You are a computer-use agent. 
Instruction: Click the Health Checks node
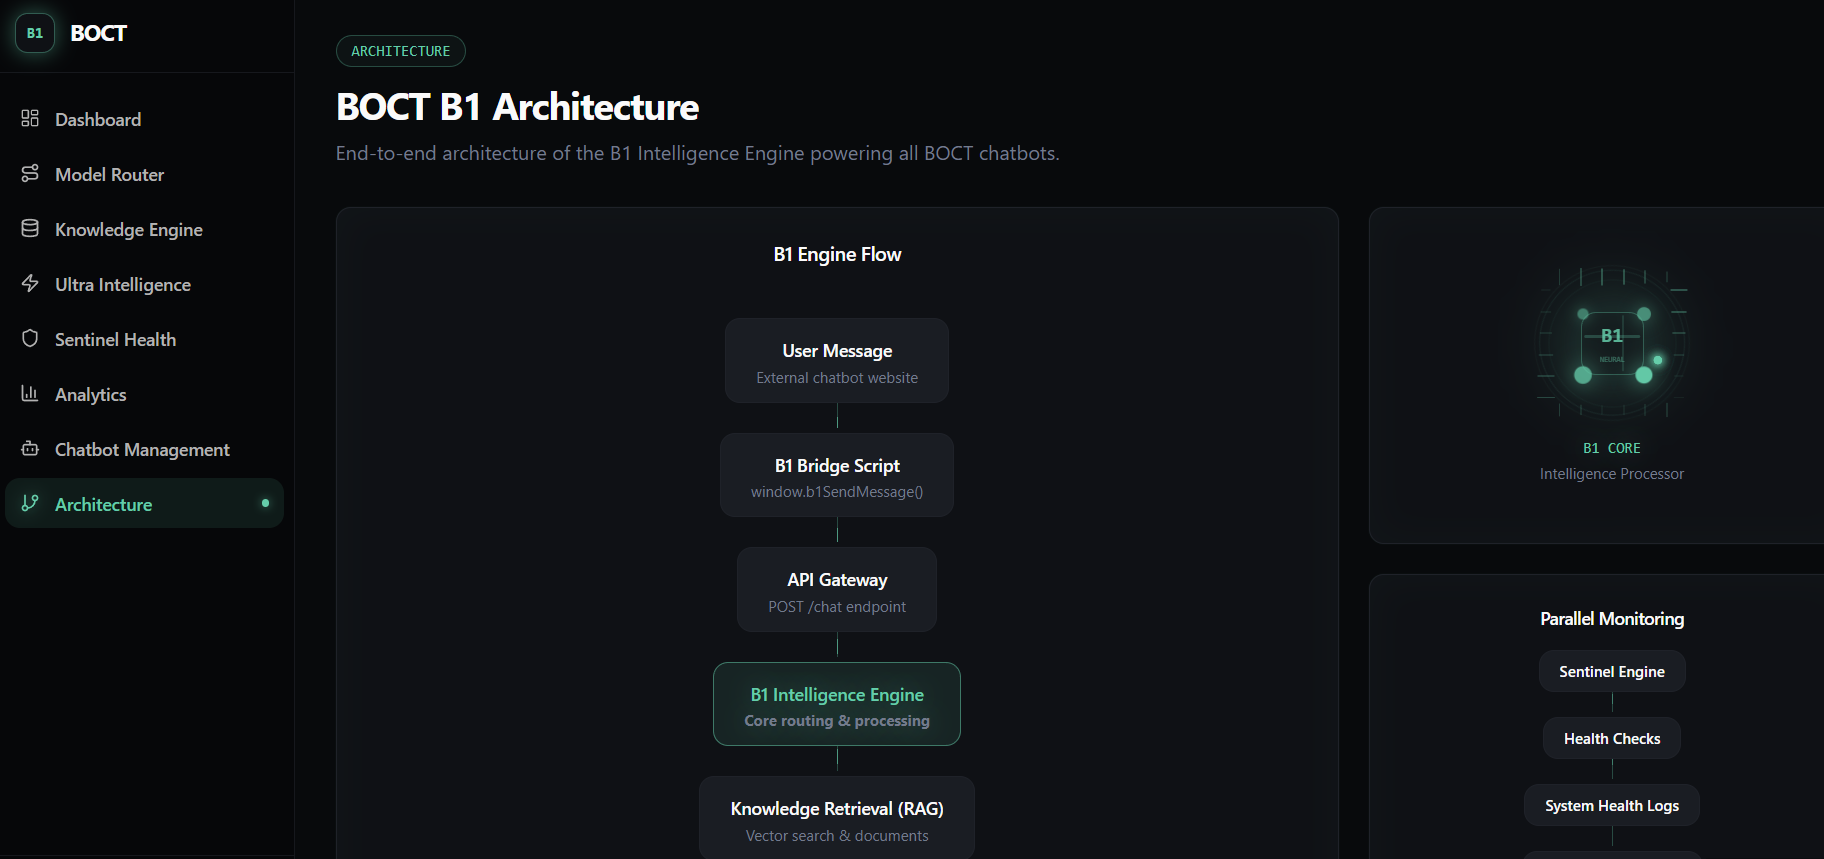[1612, 738]
